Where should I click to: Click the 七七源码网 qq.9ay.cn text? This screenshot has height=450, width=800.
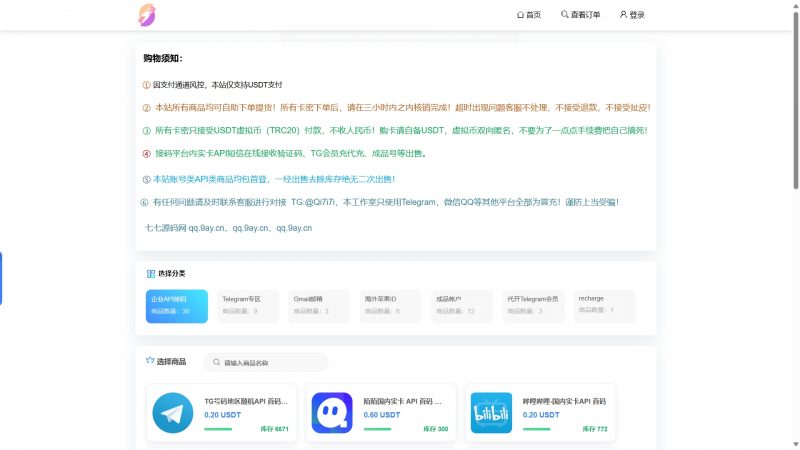(x=229, y=228)
